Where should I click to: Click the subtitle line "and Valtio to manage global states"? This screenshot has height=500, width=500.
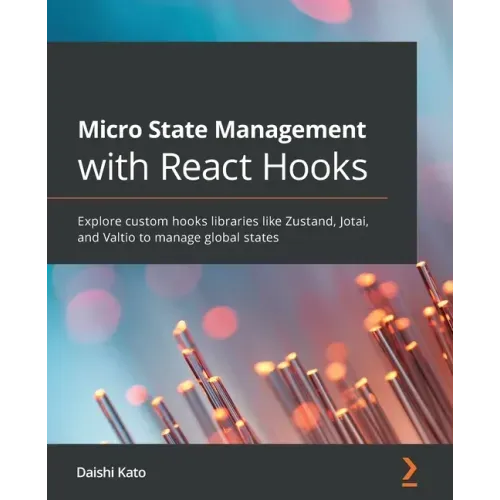(178, 238)
